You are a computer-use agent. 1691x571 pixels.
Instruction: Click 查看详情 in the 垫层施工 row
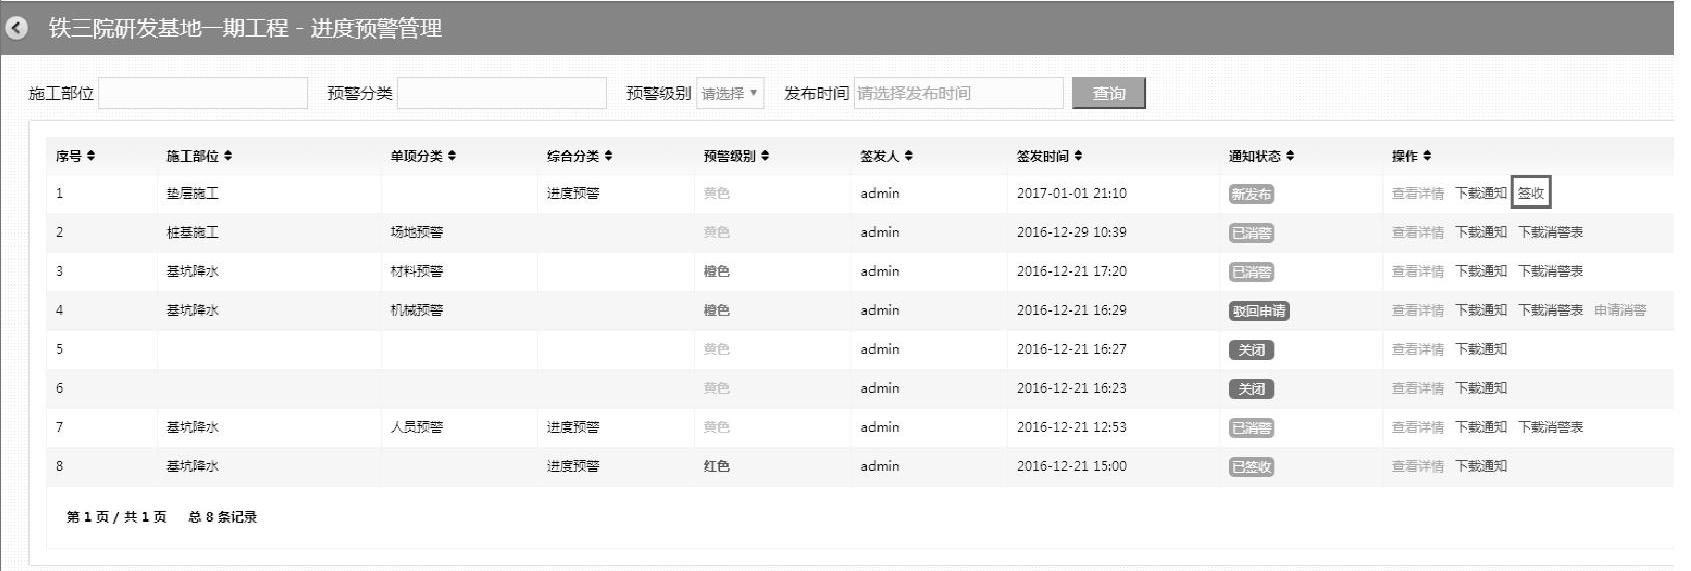point(1418,194)
